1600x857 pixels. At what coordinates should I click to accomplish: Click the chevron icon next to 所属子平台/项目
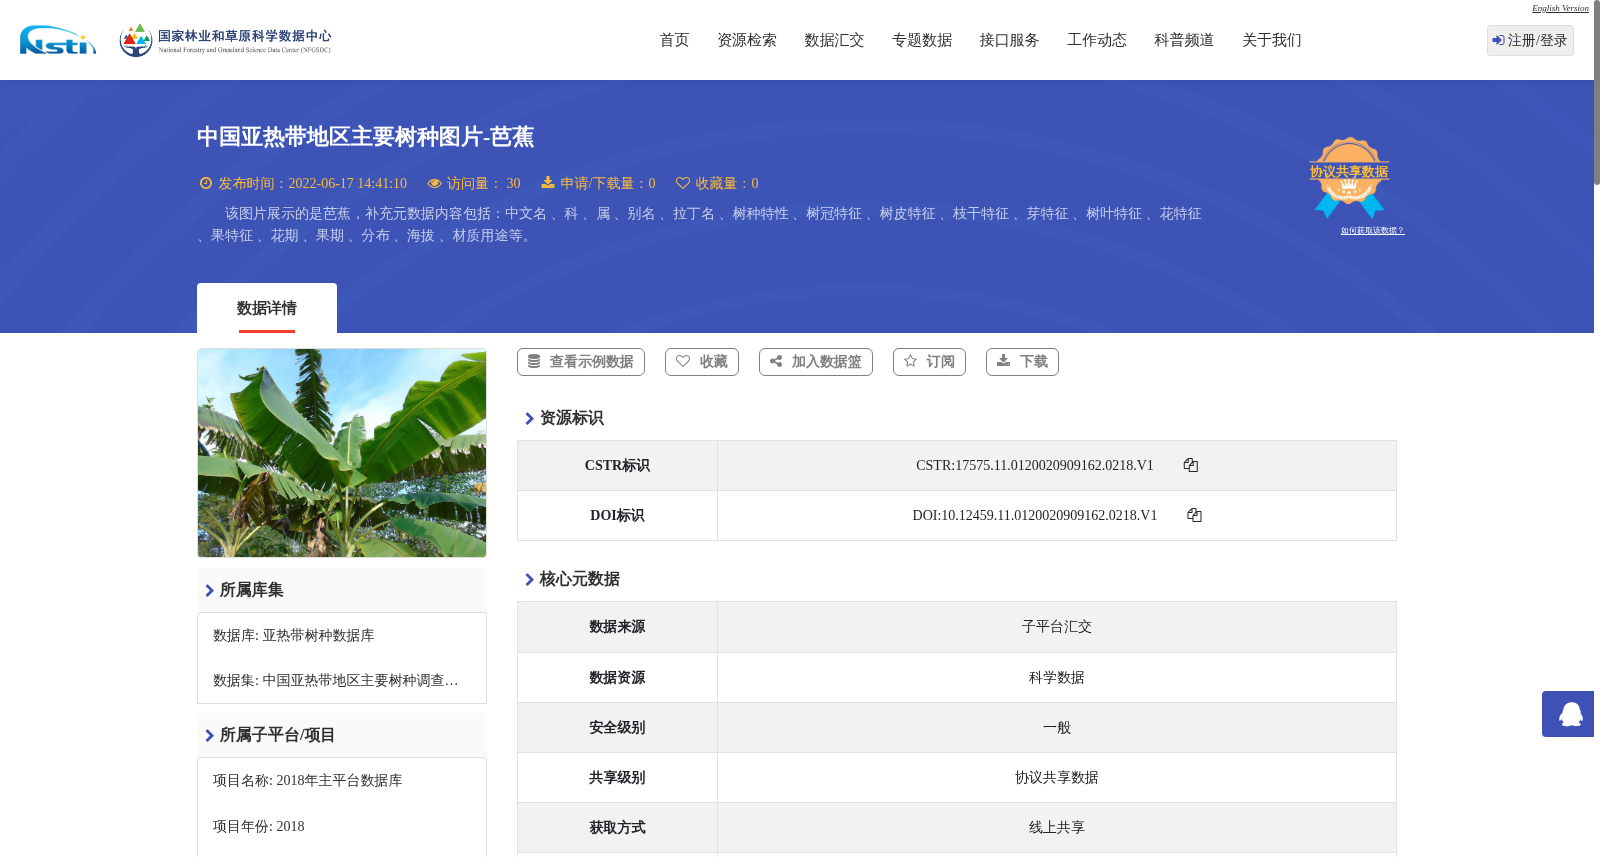(x=209, y=736)
